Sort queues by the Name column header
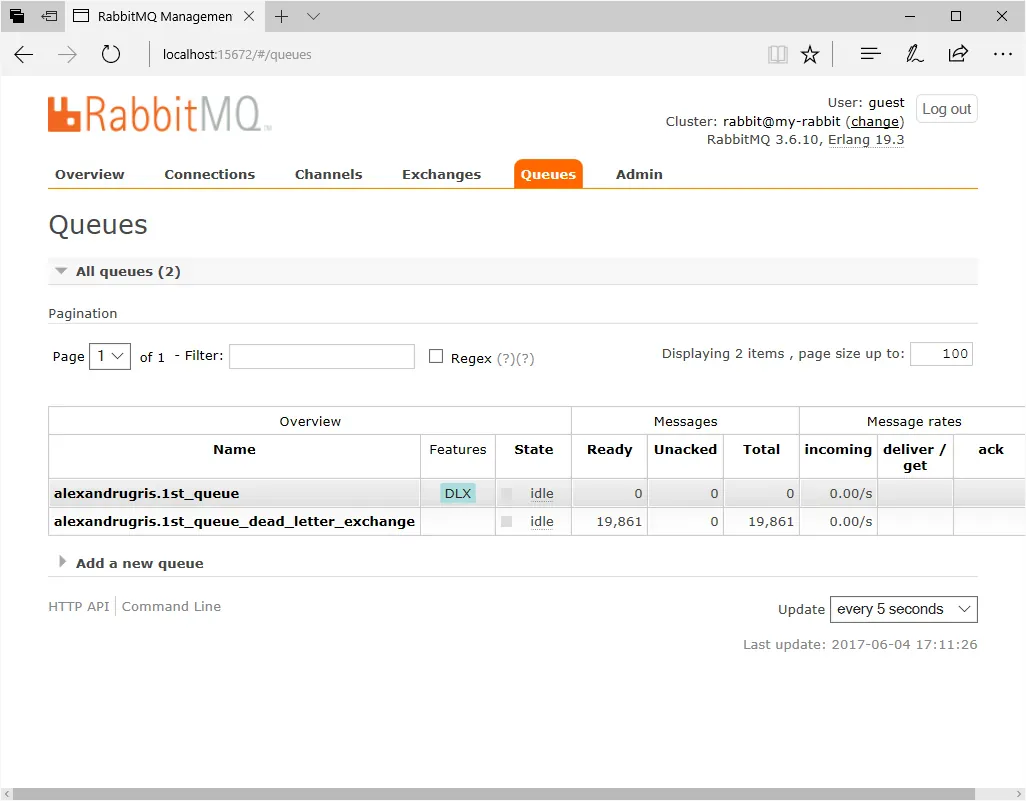This screenshot has width=1026, height=801. 234,450
